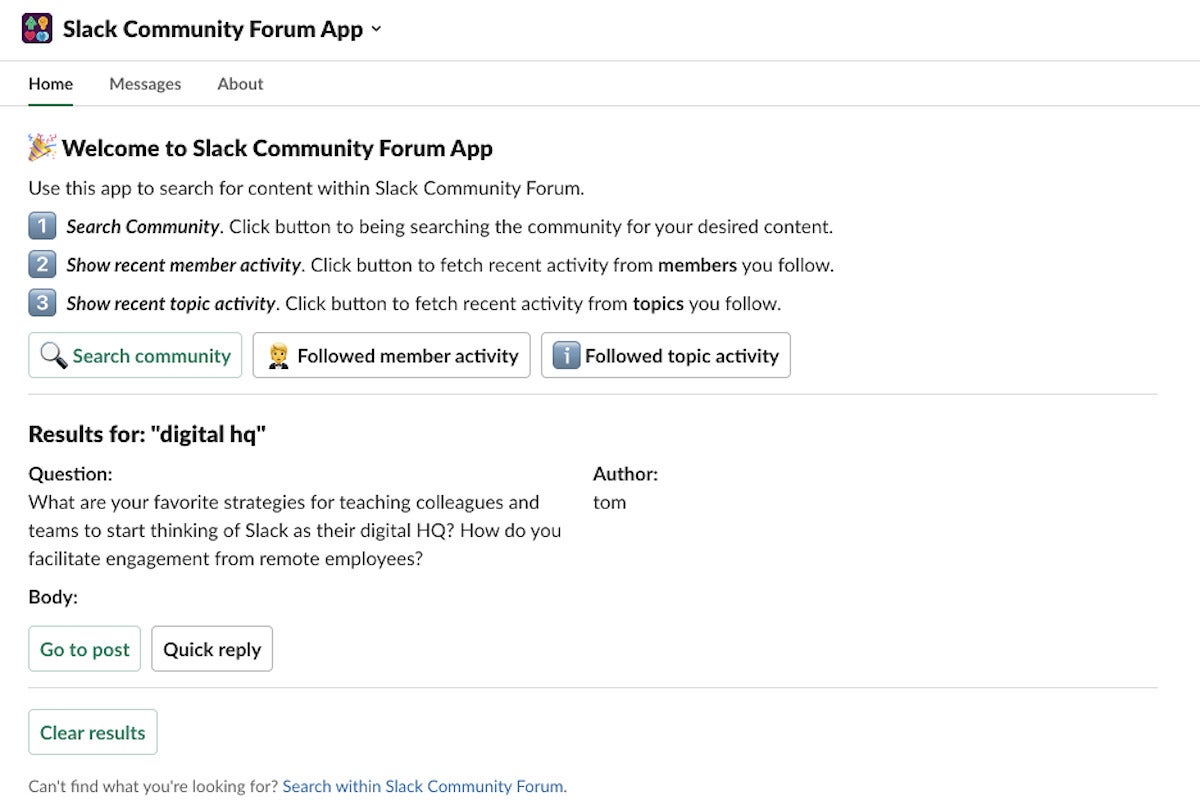The width and height of the screenshot is (1200, 805).
Task: Switch to the Home tab
Action: pyautogui.click(x=50, y=84)
